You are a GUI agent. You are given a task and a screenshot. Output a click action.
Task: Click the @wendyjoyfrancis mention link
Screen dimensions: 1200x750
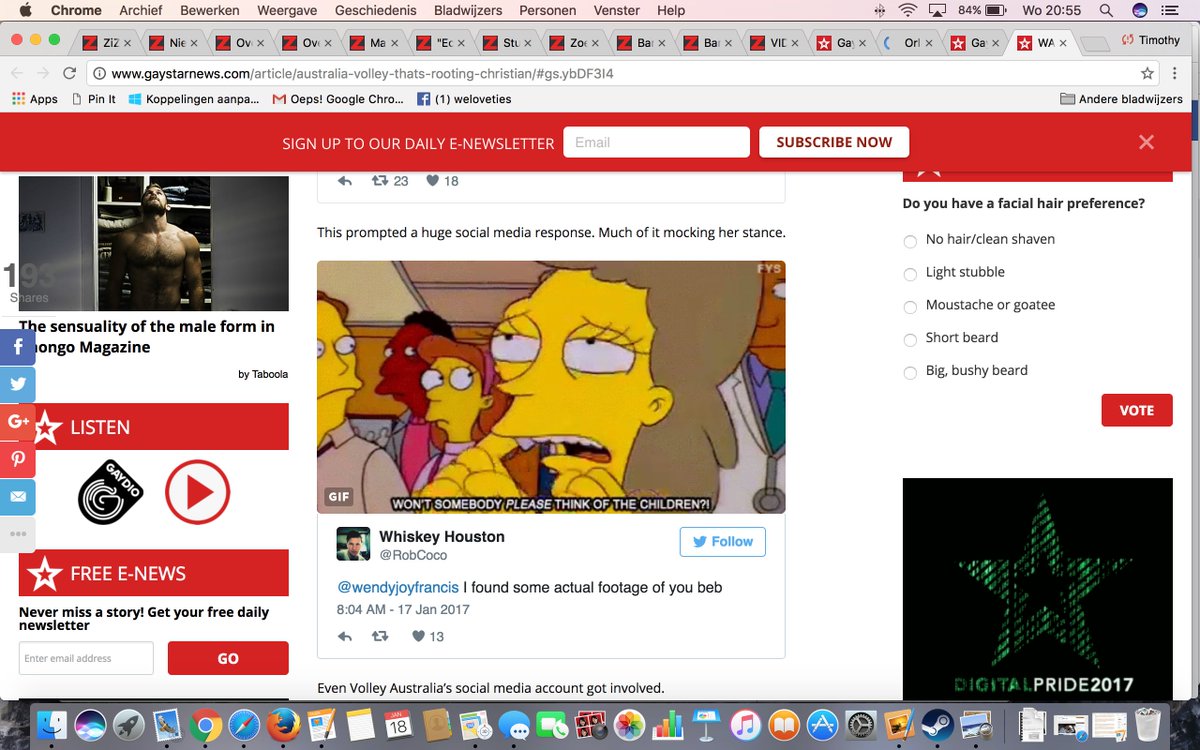(397, 587)
